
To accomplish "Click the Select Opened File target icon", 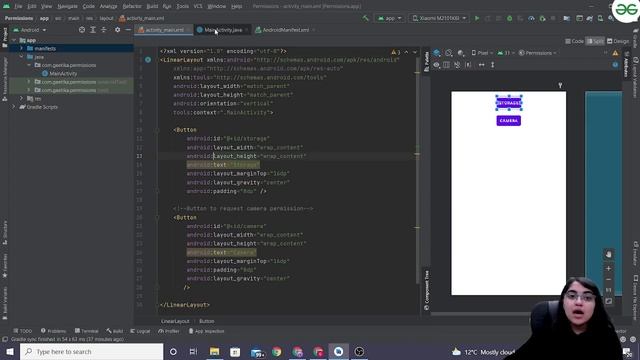I will tap(82, 30).
